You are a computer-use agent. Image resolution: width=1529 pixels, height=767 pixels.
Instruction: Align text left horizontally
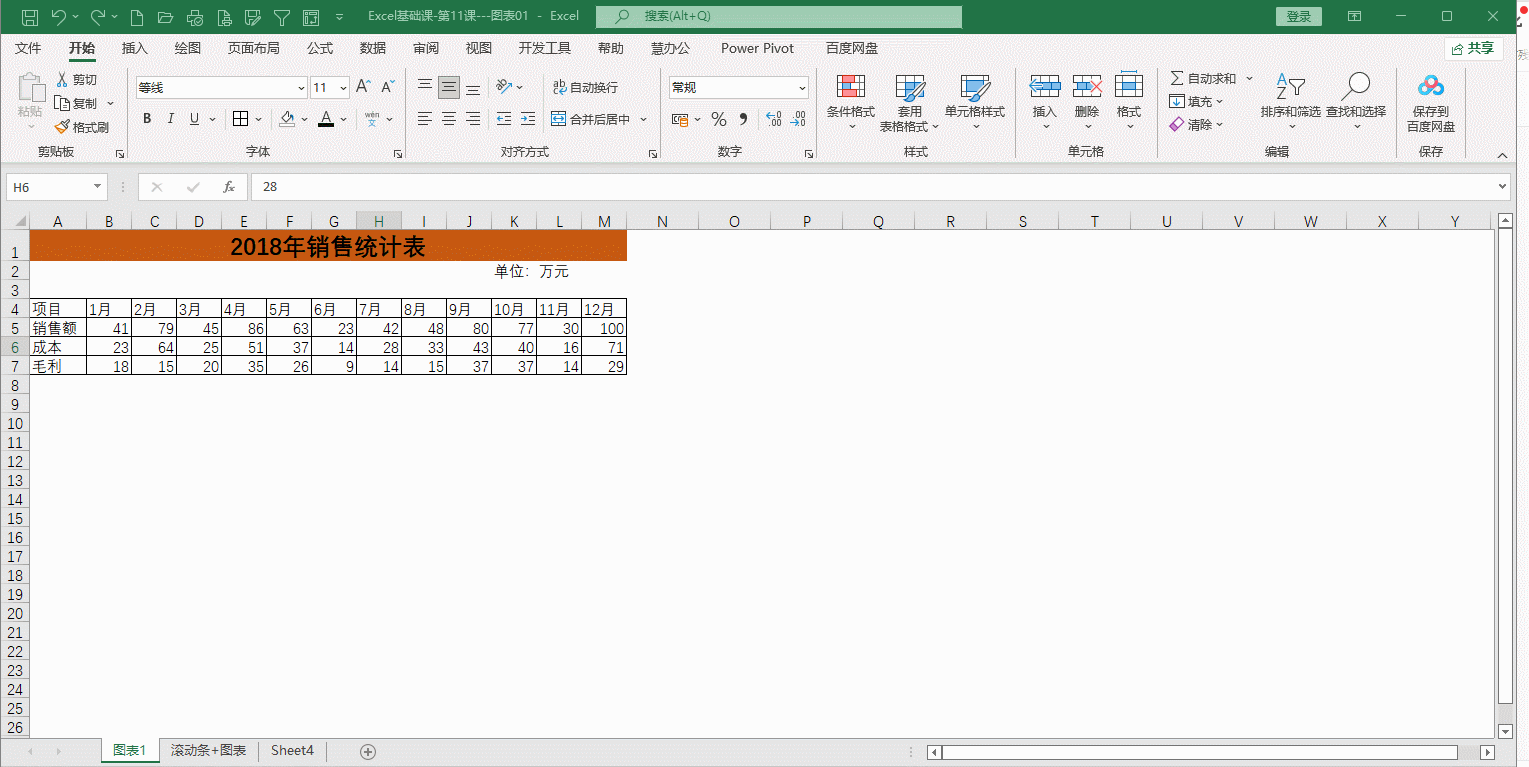point(425,119)
